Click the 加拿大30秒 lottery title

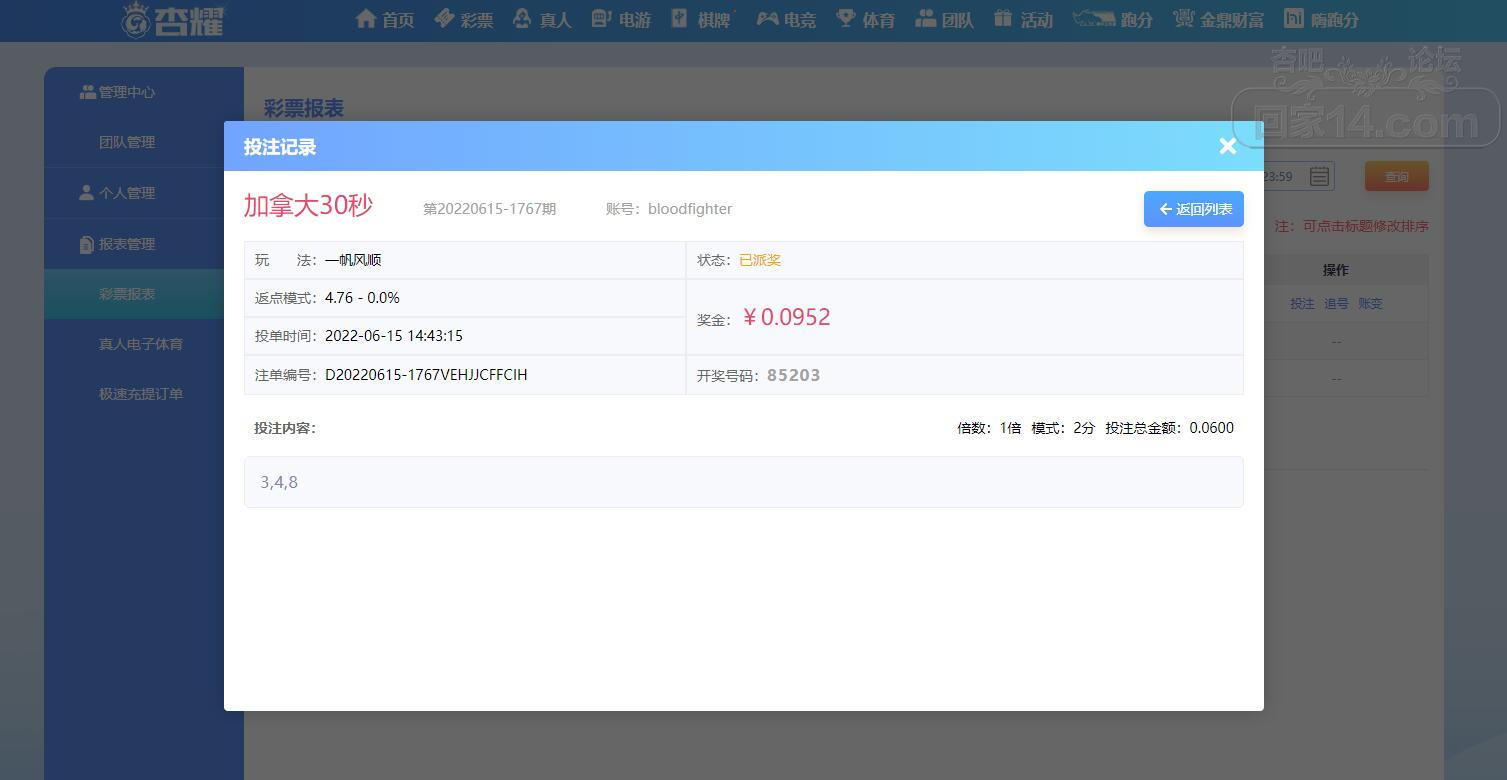[308, 205]
